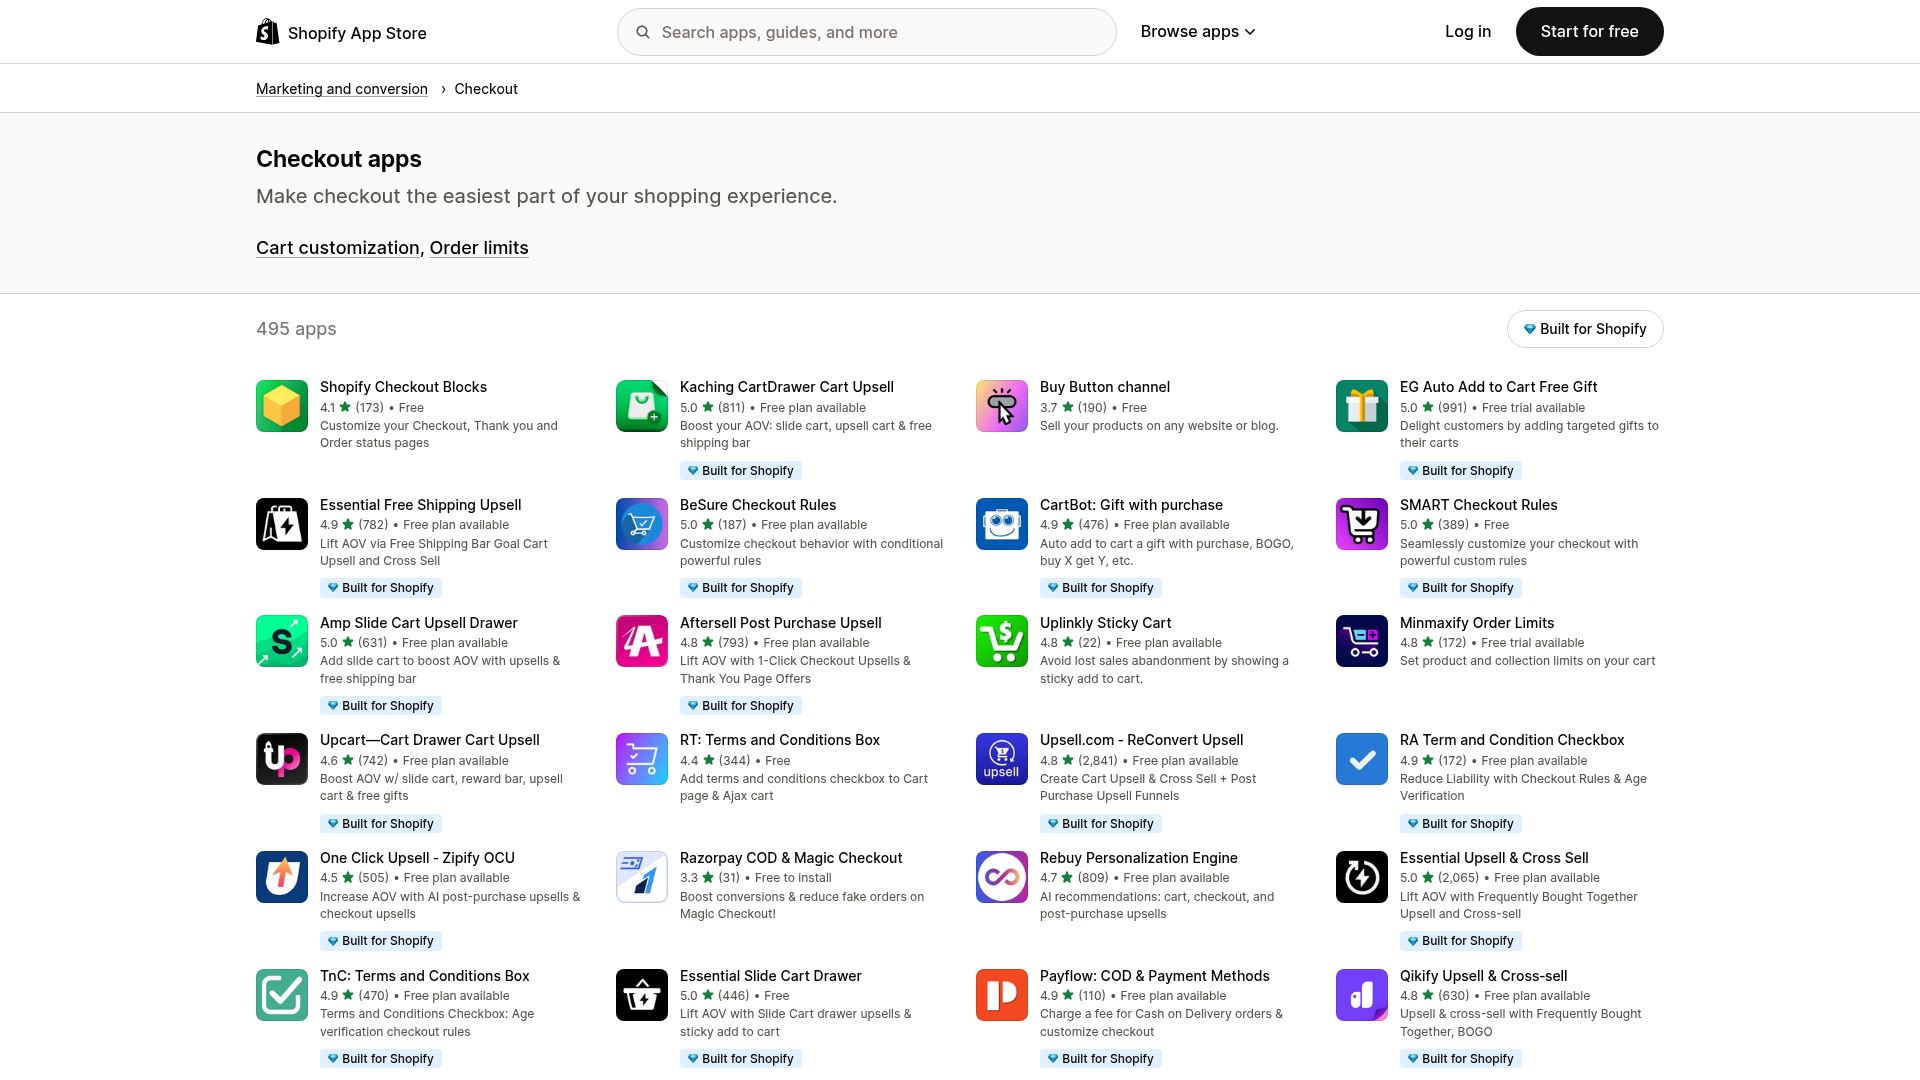The width and height of the screenshot is (1920, 1080).
Task: Open Rebuy Personalization Engine title
Action: tap(1139, 858)
